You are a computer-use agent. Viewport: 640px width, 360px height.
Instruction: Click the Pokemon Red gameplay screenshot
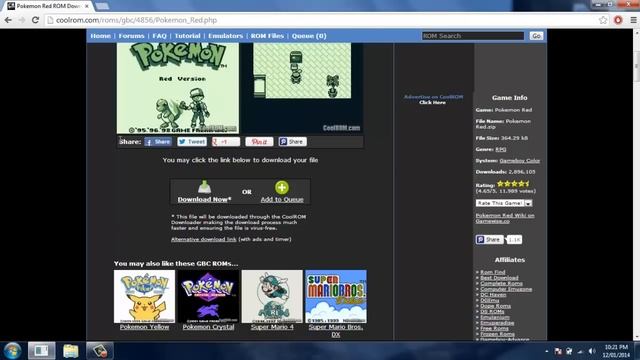(x=302, y=88)
